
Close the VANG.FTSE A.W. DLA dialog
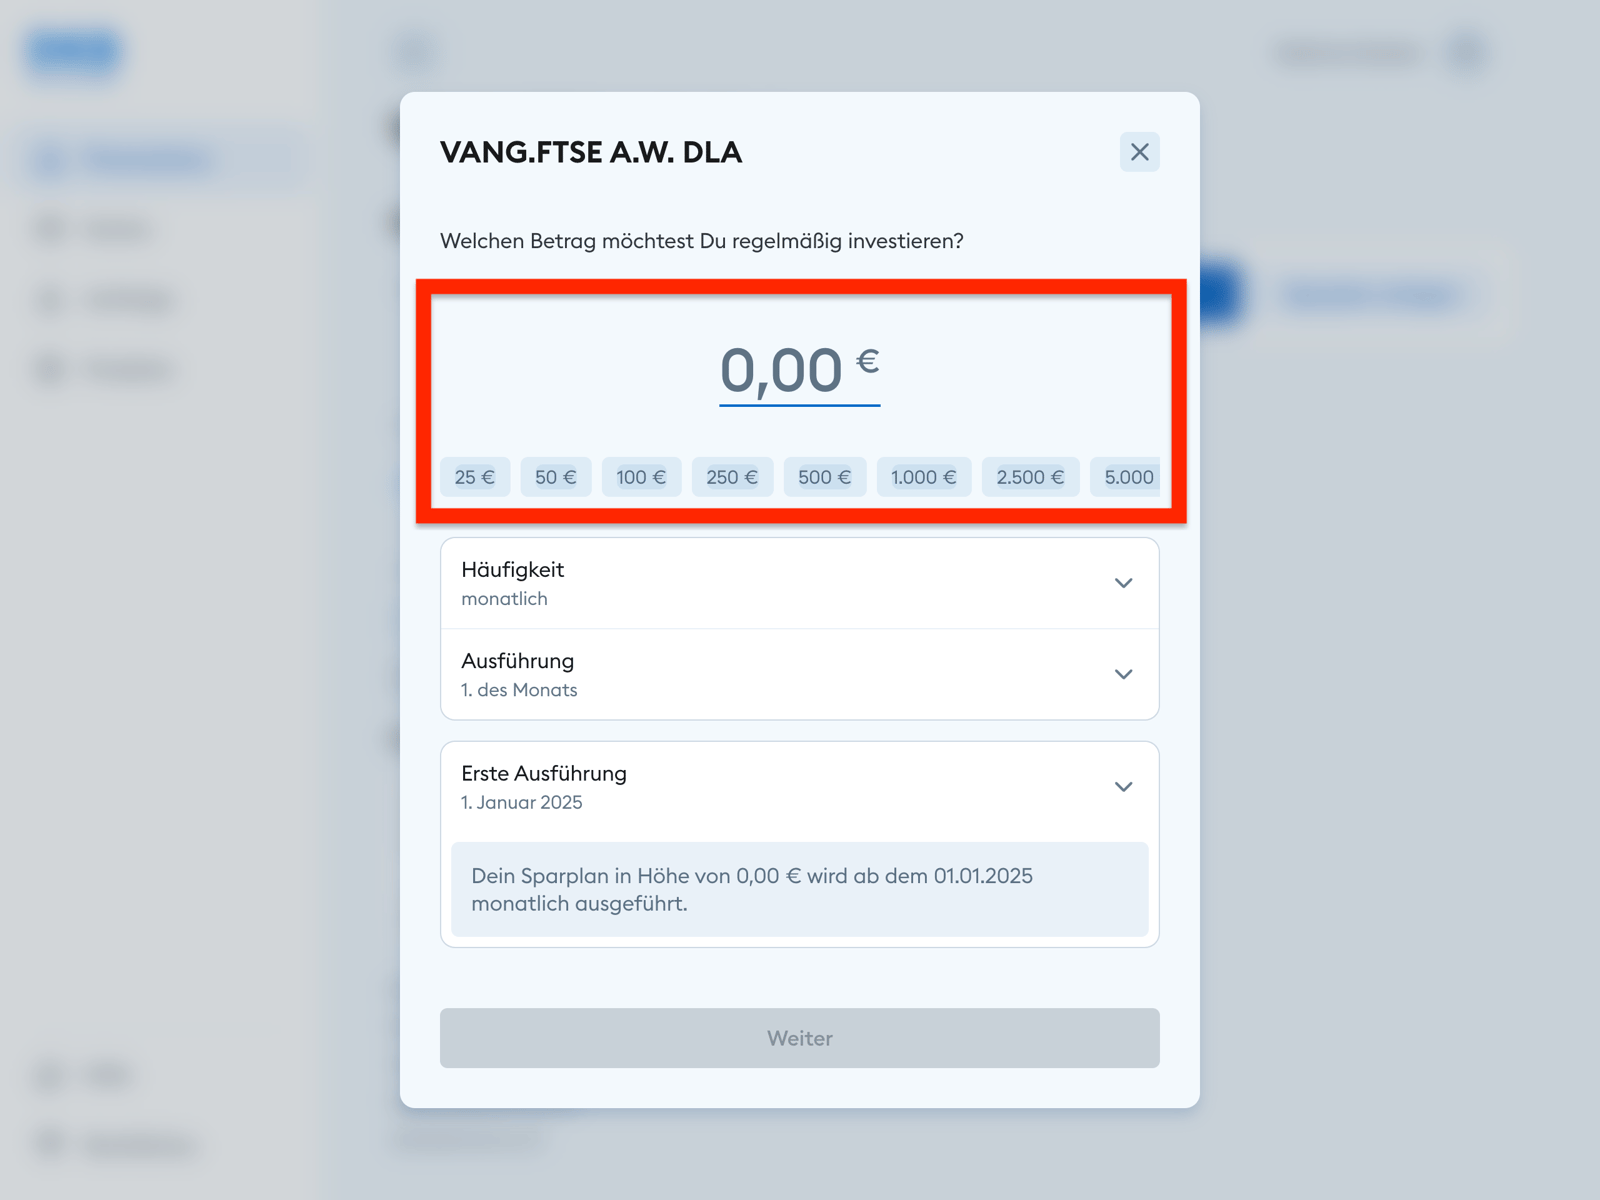[x=1139, y=152]
